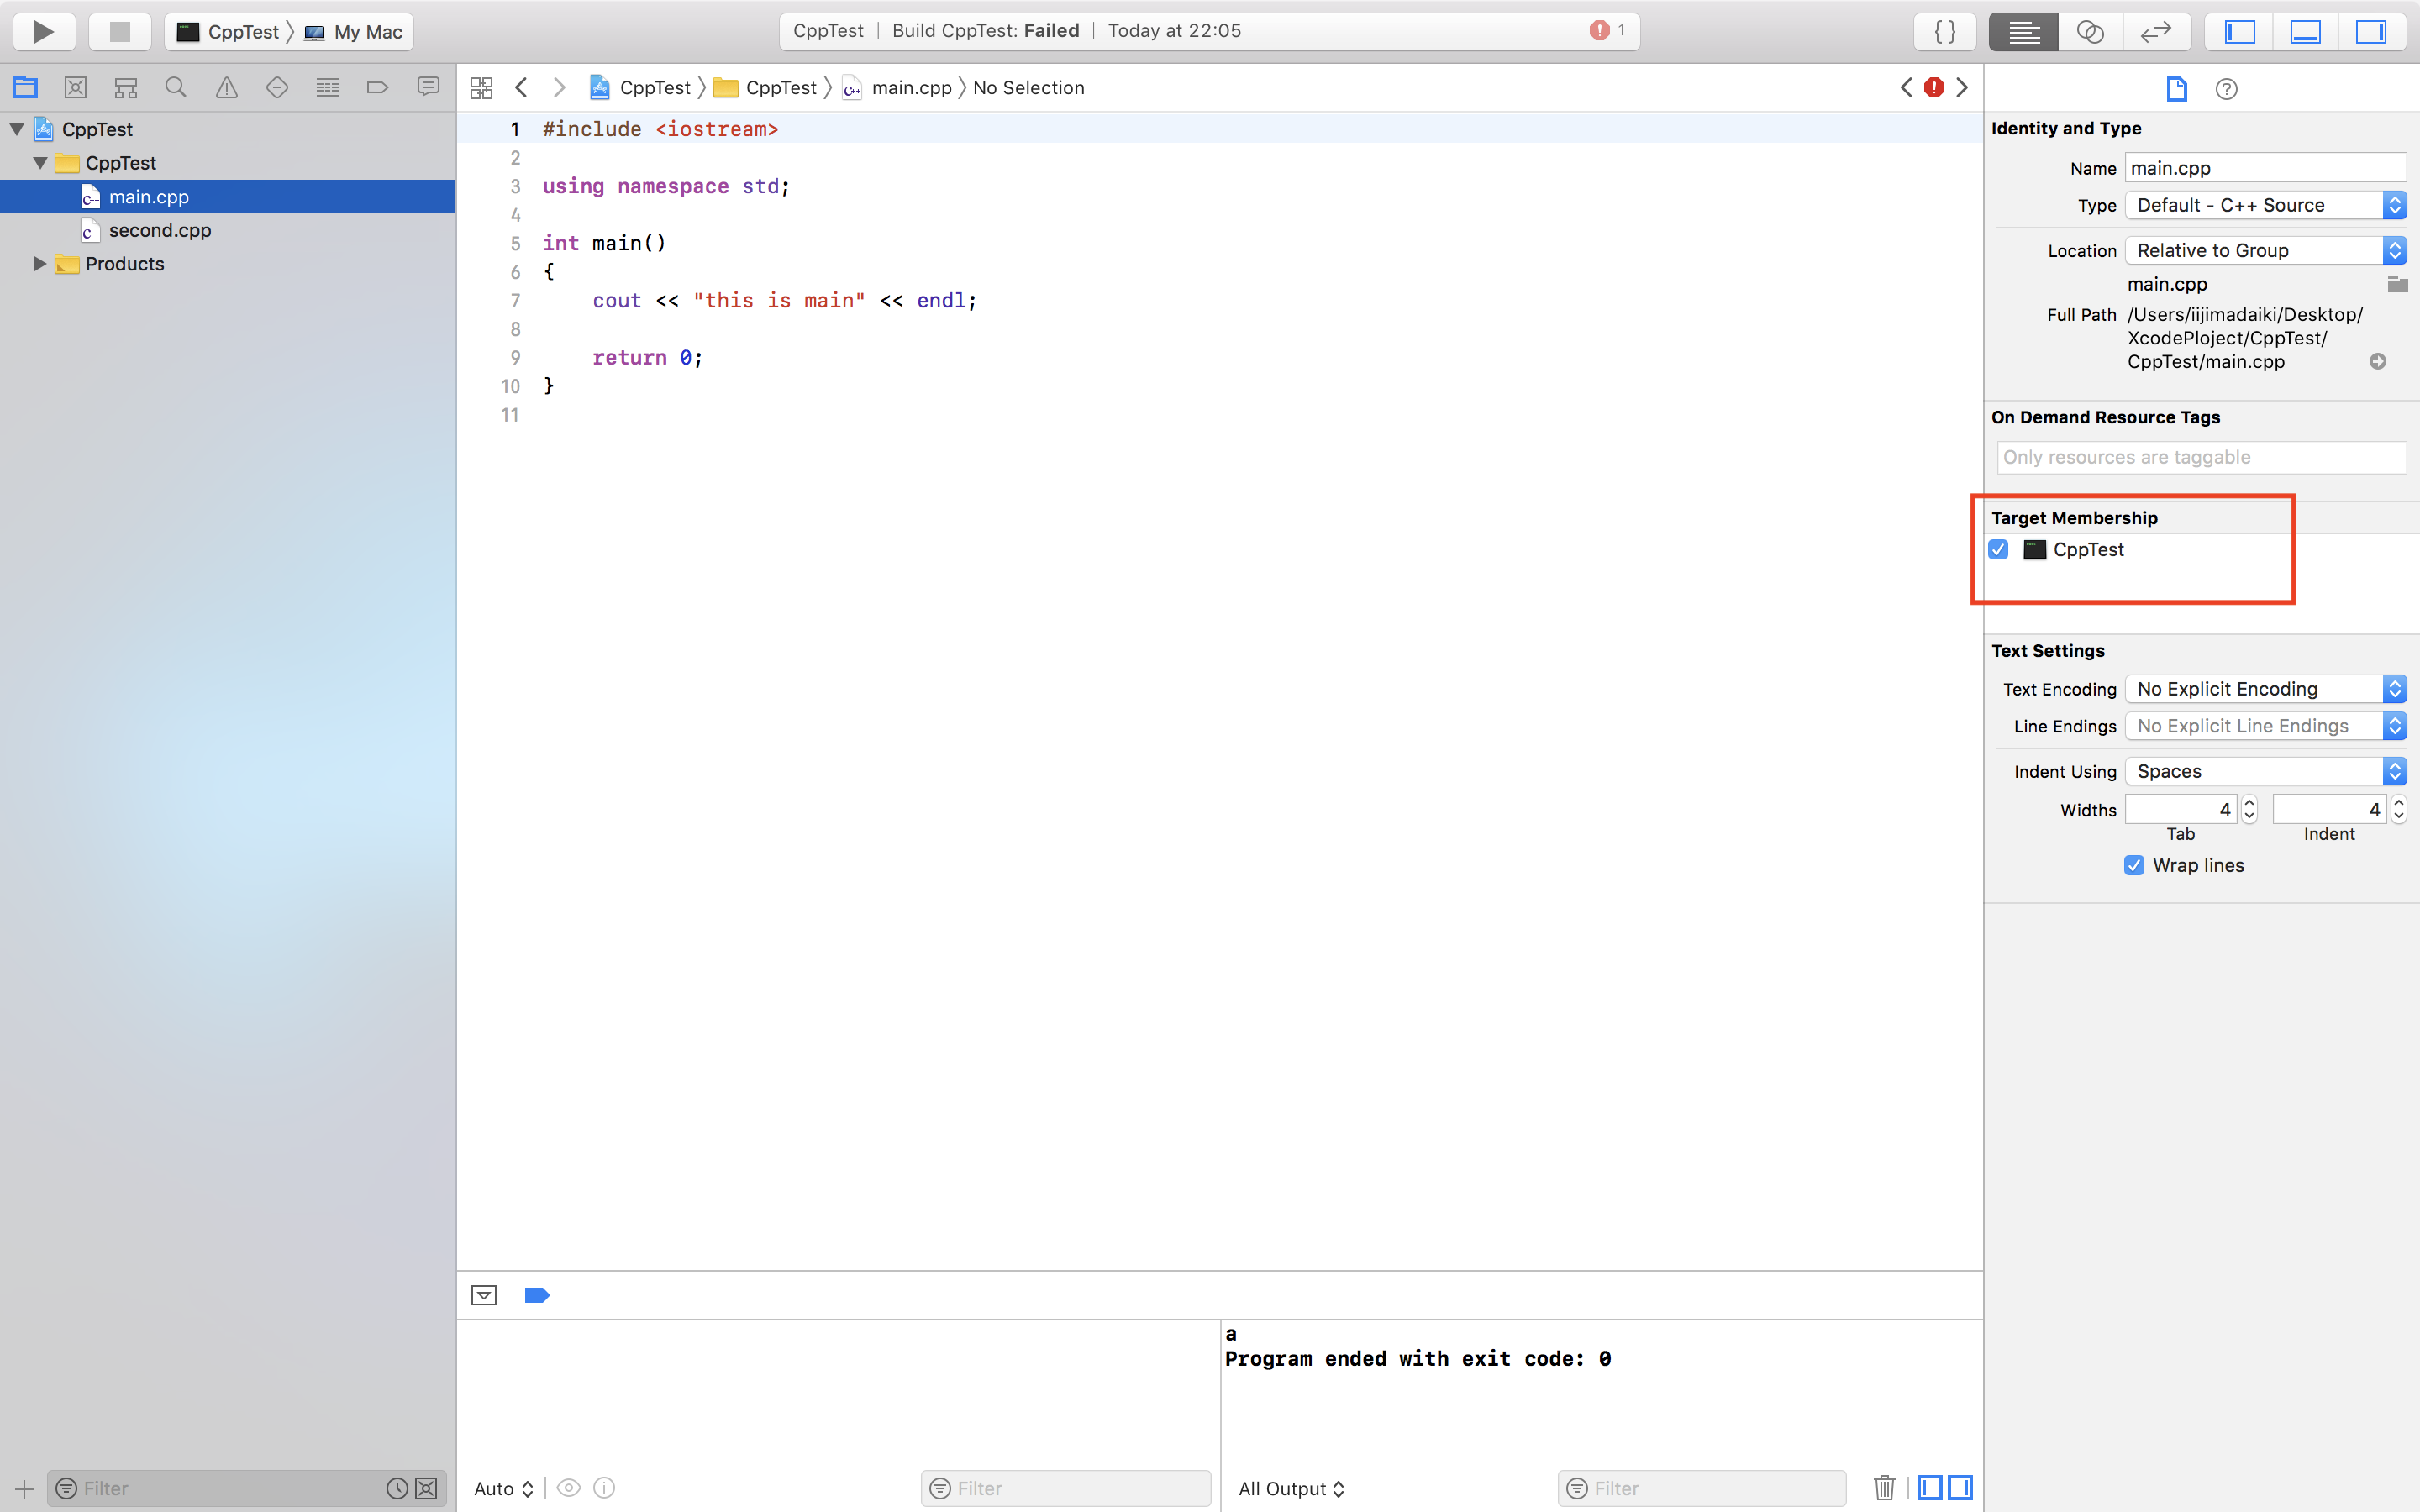Screen dimensions: 2420x1512
Task: Select second.cpp in the project navigator
Action: [x=160, y=230]
